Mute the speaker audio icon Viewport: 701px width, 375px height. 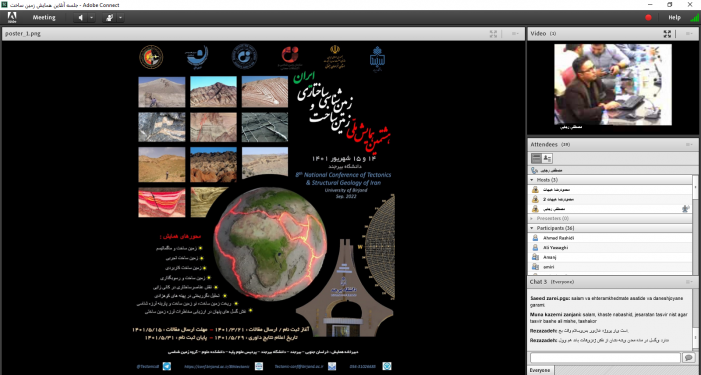click(x=81, y=17)
